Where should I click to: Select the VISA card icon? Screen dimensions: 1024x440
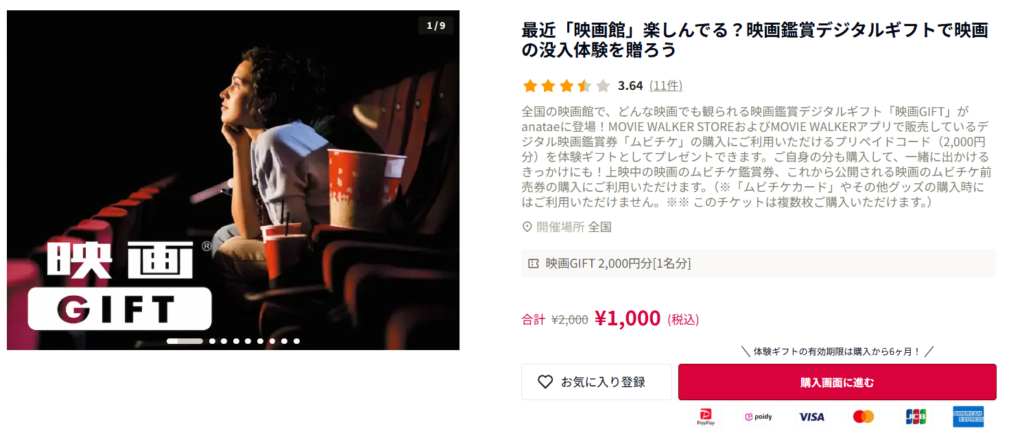point(811,416)
